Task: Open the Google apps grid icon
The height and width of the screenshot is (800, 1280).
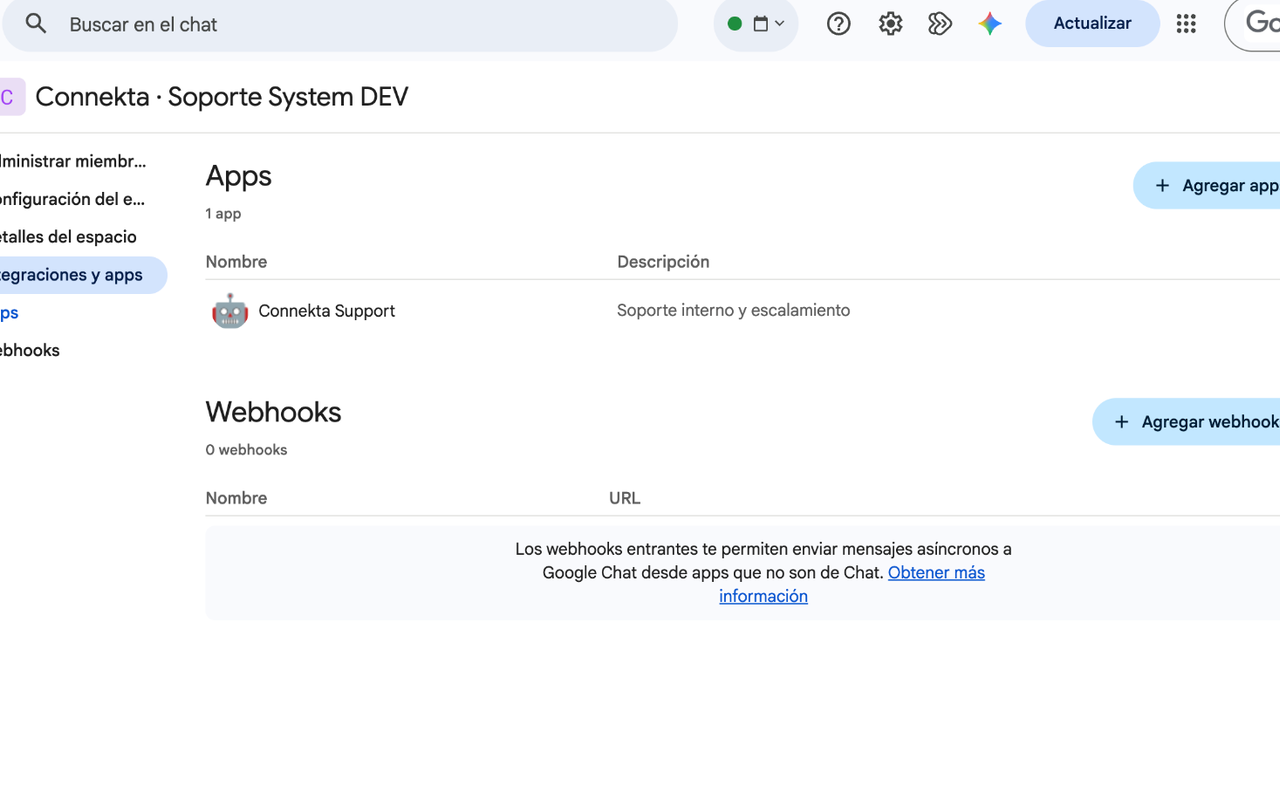Action: pyautogui.click(x=1186, y=24)
